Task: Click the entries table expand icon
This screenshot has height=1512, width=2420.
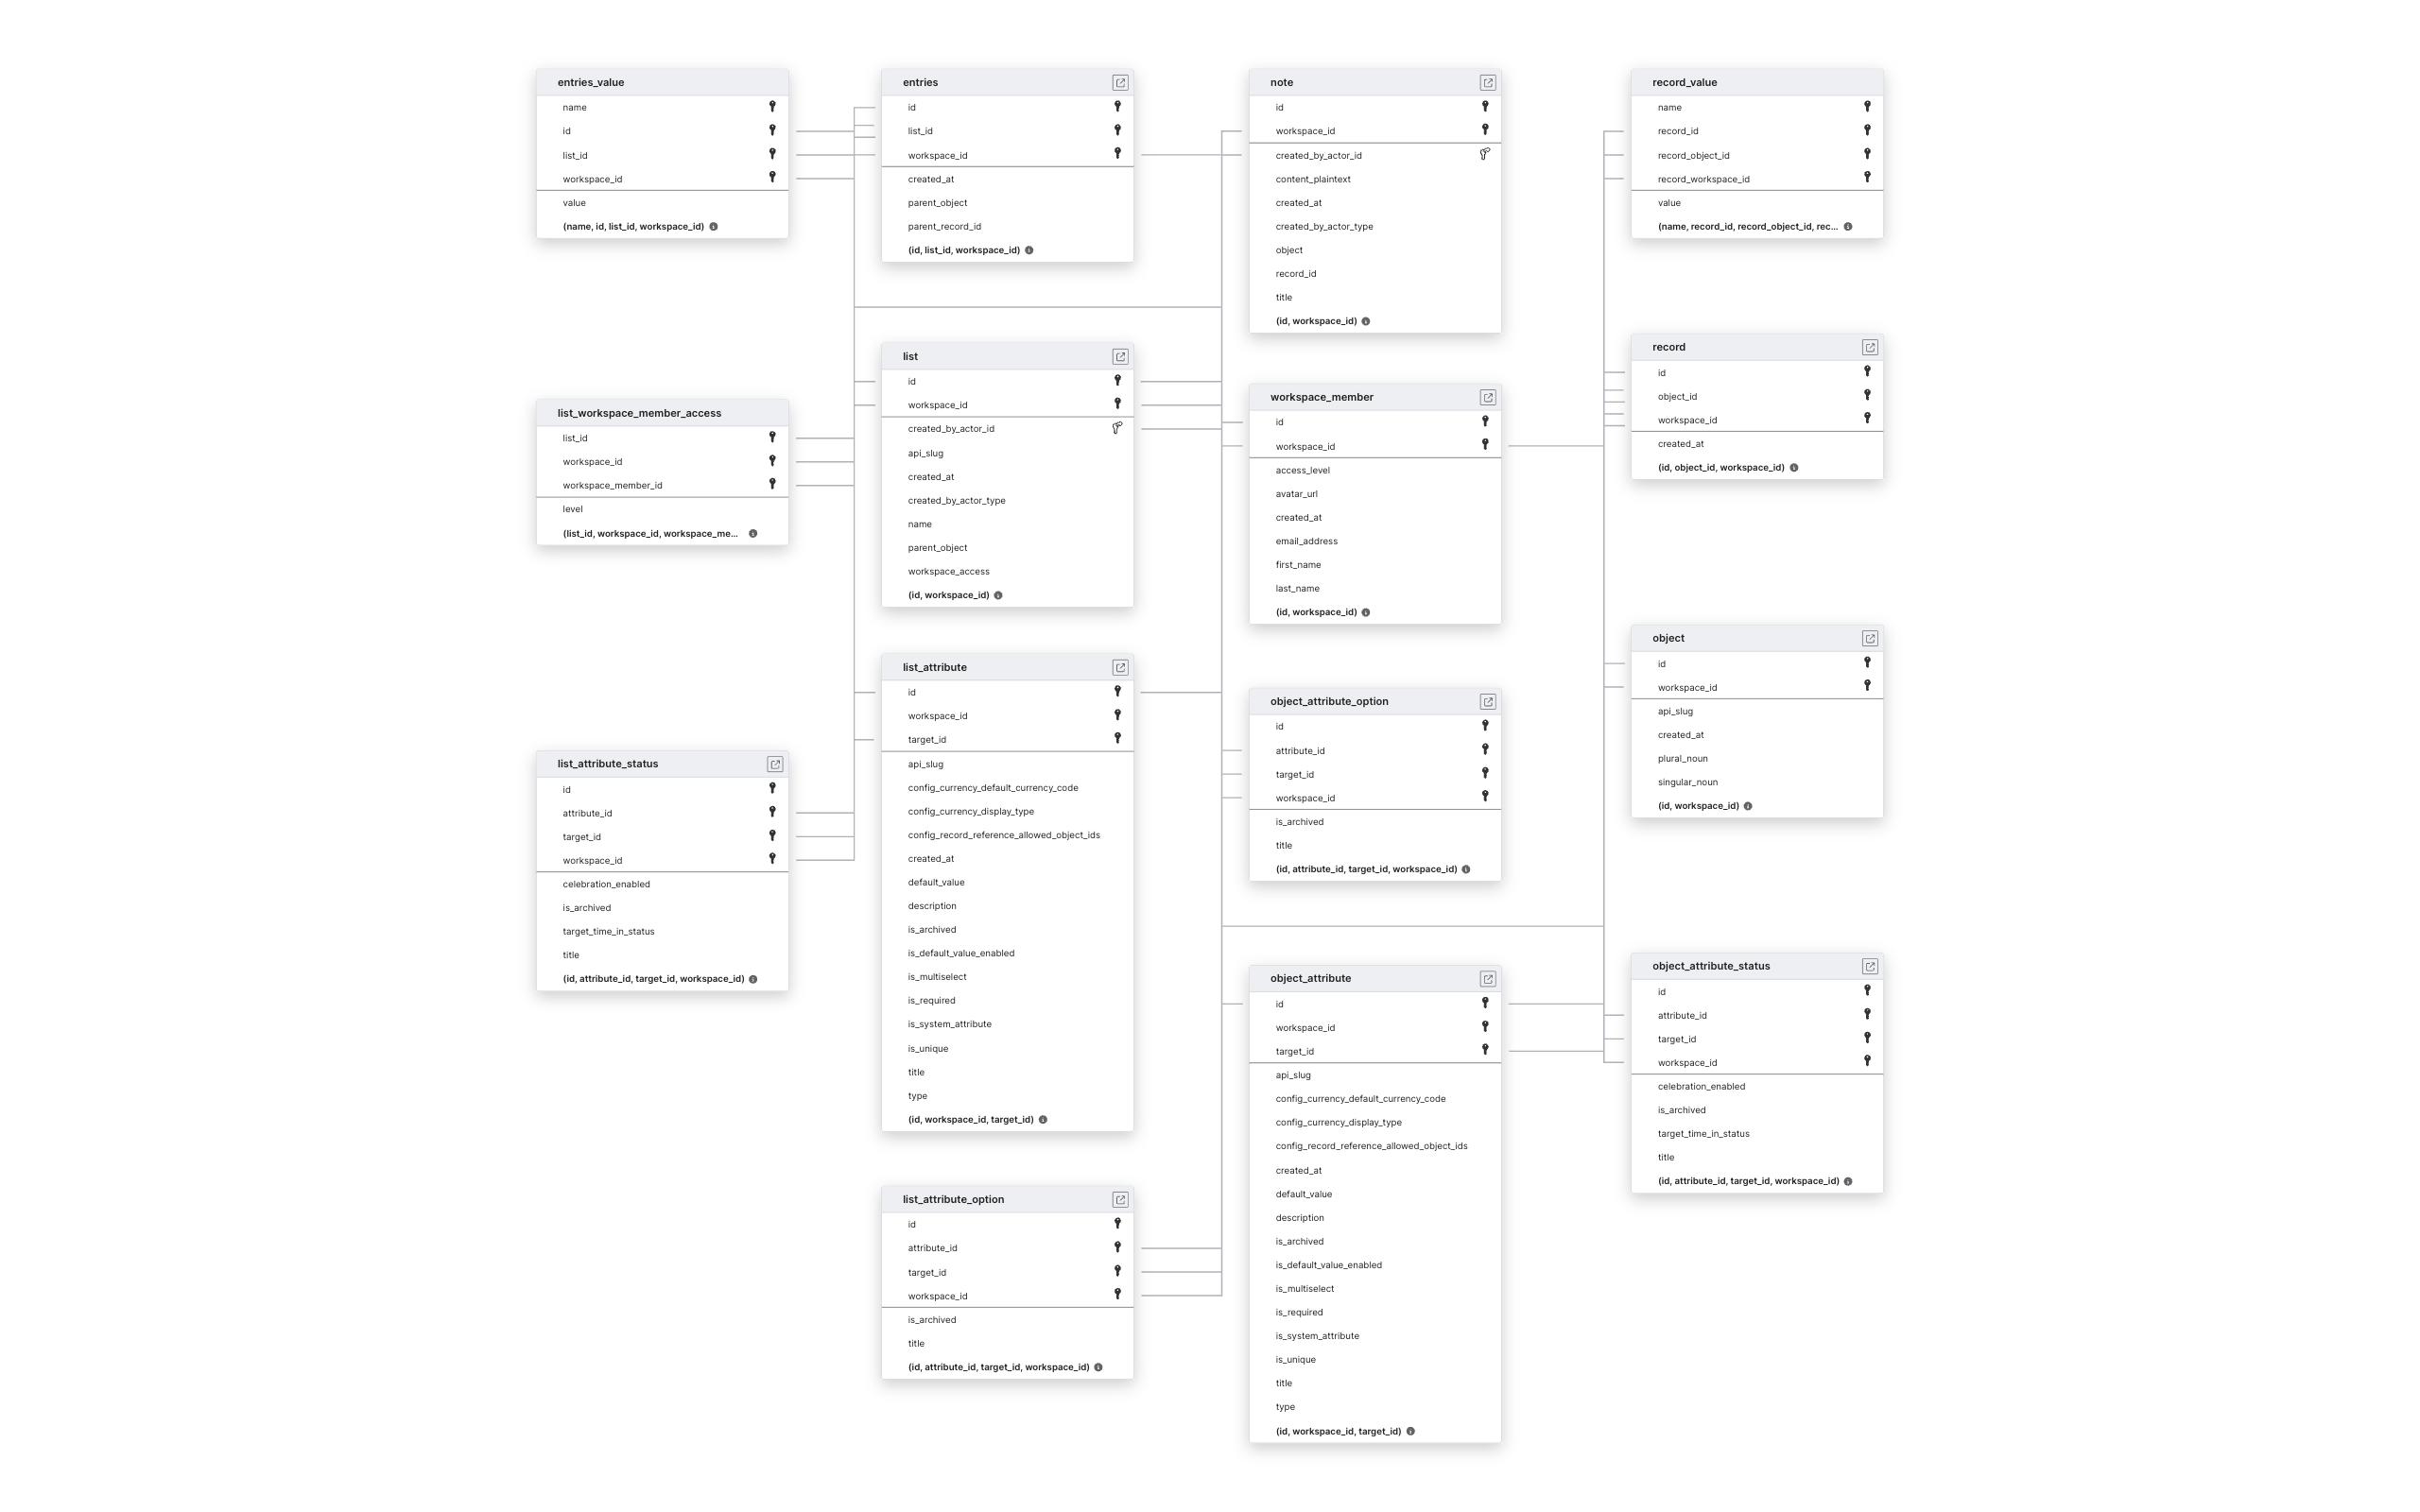Action: [x=1118, y=82]
